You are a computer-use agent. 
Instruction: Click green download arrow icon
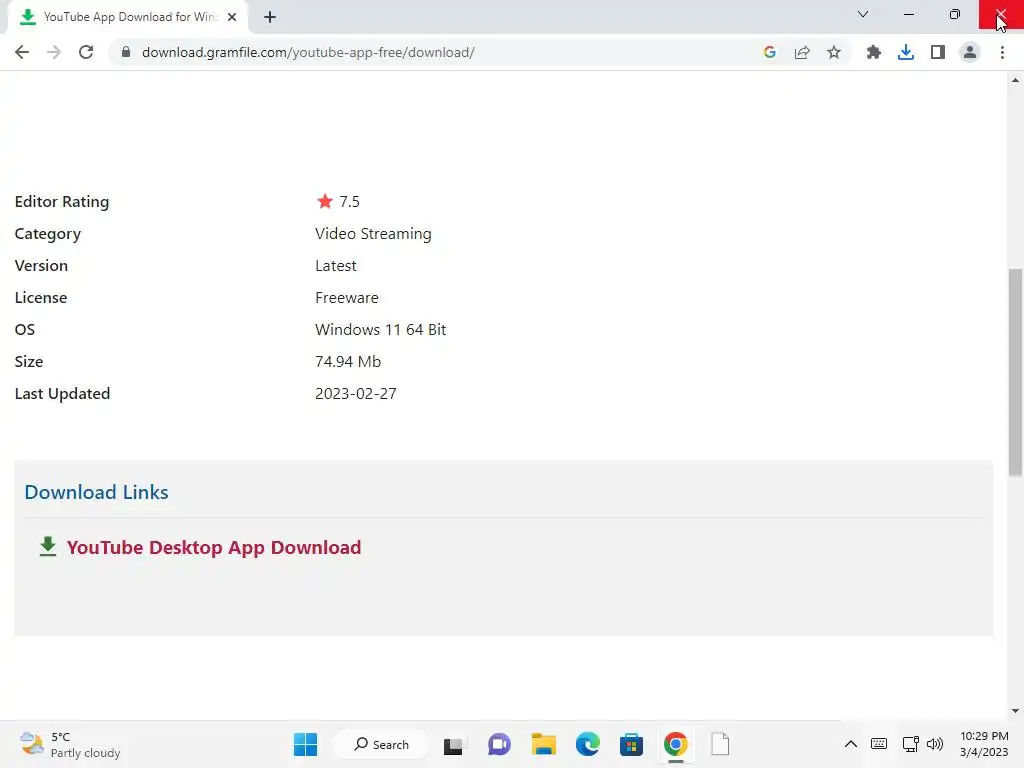tap(48, 547)
